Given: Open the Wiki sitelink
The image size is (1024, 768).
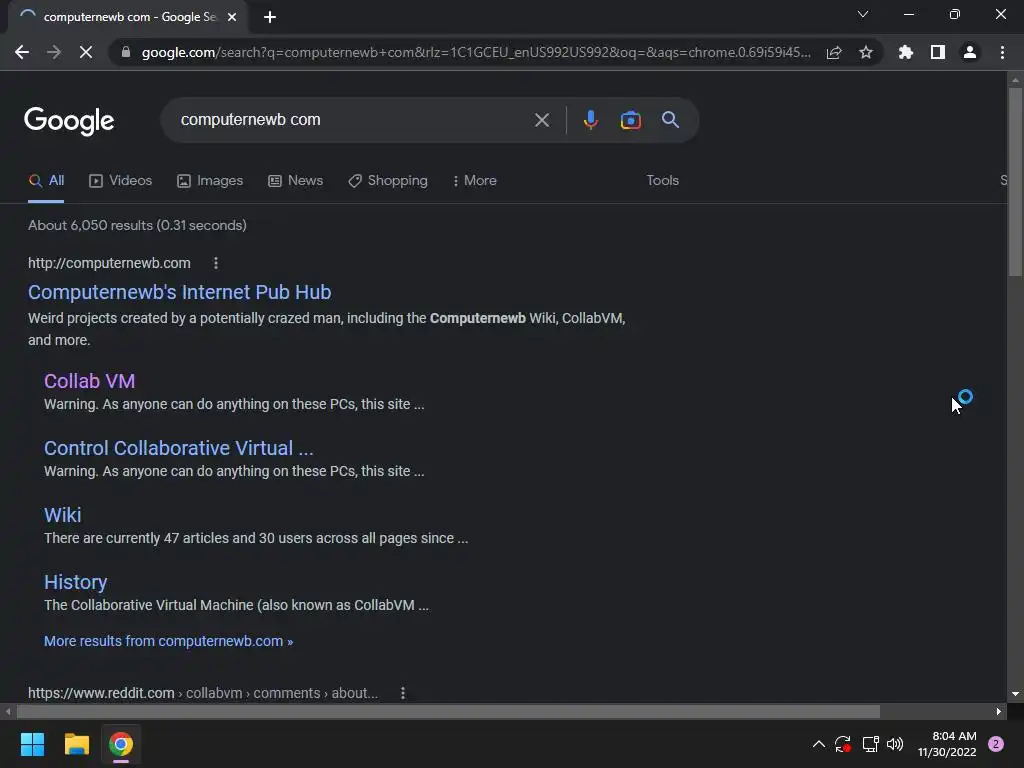Looking at the screenshot, I should pos(63,515).
